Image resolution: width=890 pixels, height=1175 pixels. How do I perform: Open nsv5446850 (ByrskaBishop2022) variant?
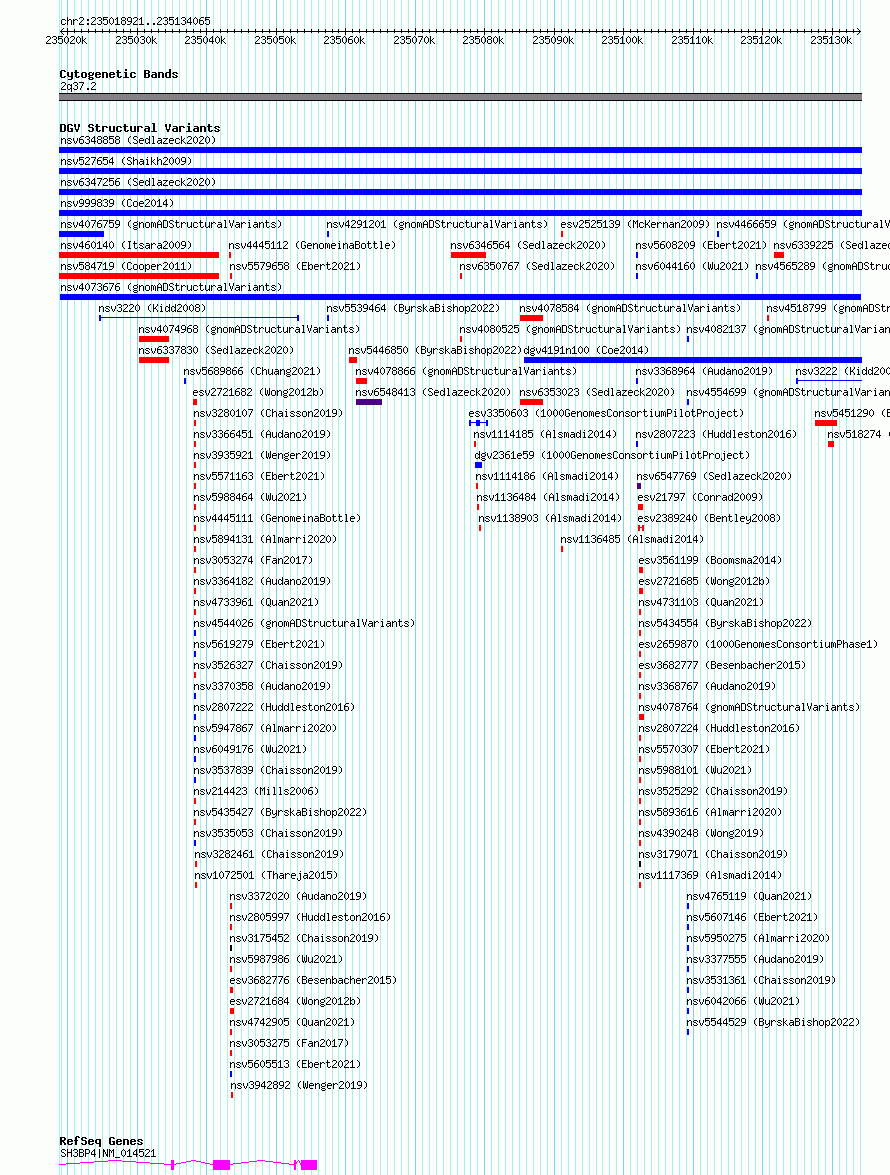click(x=435, y=350)
